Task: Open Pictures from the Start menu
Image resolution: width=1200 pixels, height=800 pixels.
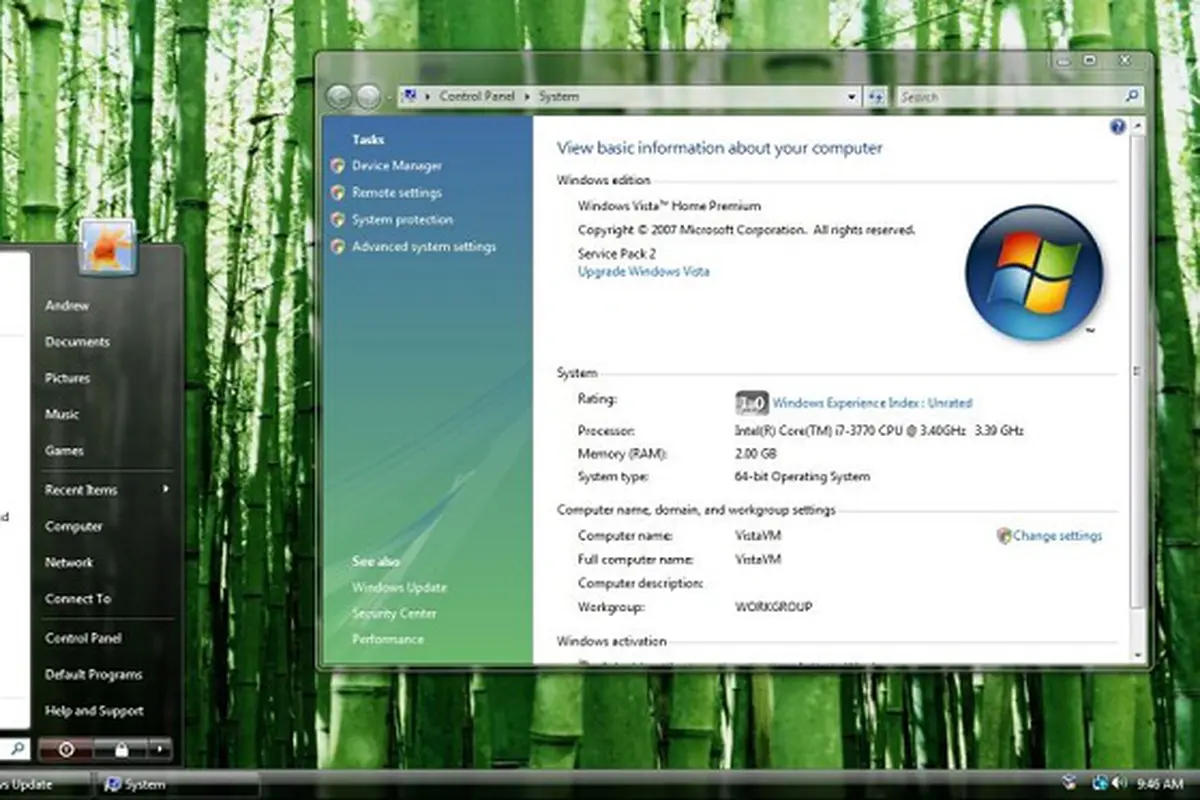Action: point(67,379)
